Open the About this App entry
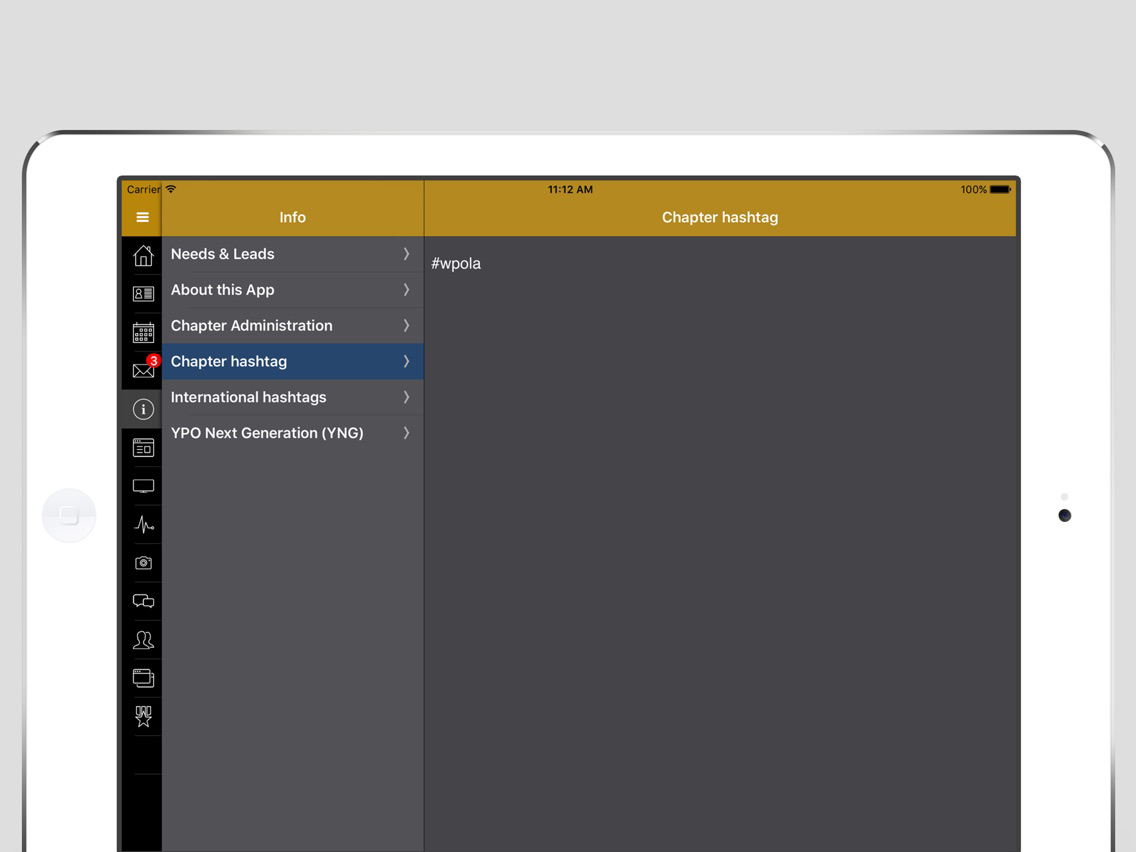This screenshot has width=1136, height=852. [x=292, y=290]
